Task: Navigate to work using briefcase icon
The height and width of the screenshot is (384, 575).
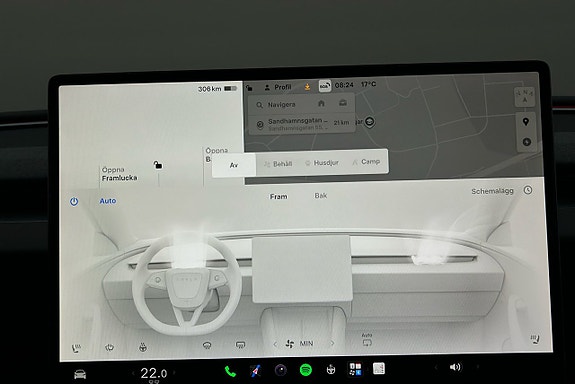Action: pyautogui.click(x=343, y=103)
